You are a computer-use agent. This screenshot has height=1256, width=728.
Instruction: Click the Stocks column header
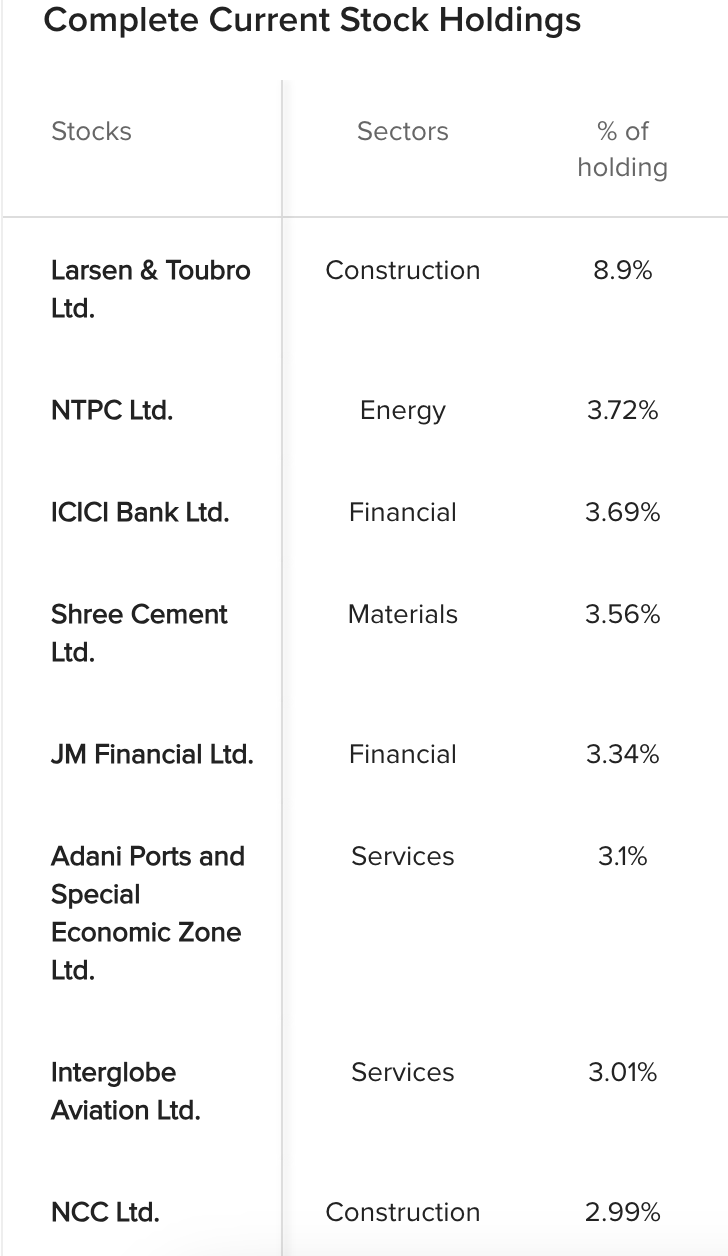coord(91,131)
